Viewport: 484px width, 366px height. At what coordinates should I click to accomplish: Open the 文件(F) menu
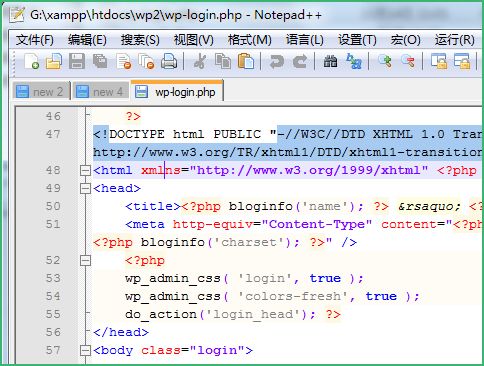pos(35,40)
